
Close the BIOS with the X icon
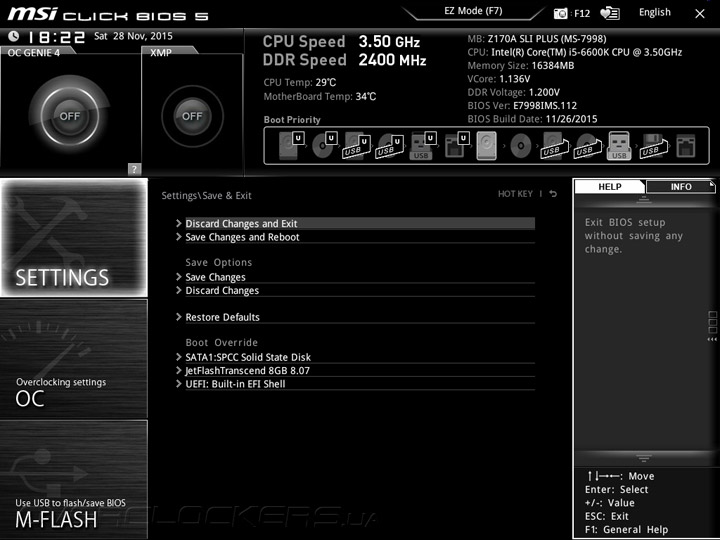(x=700, y=14)
